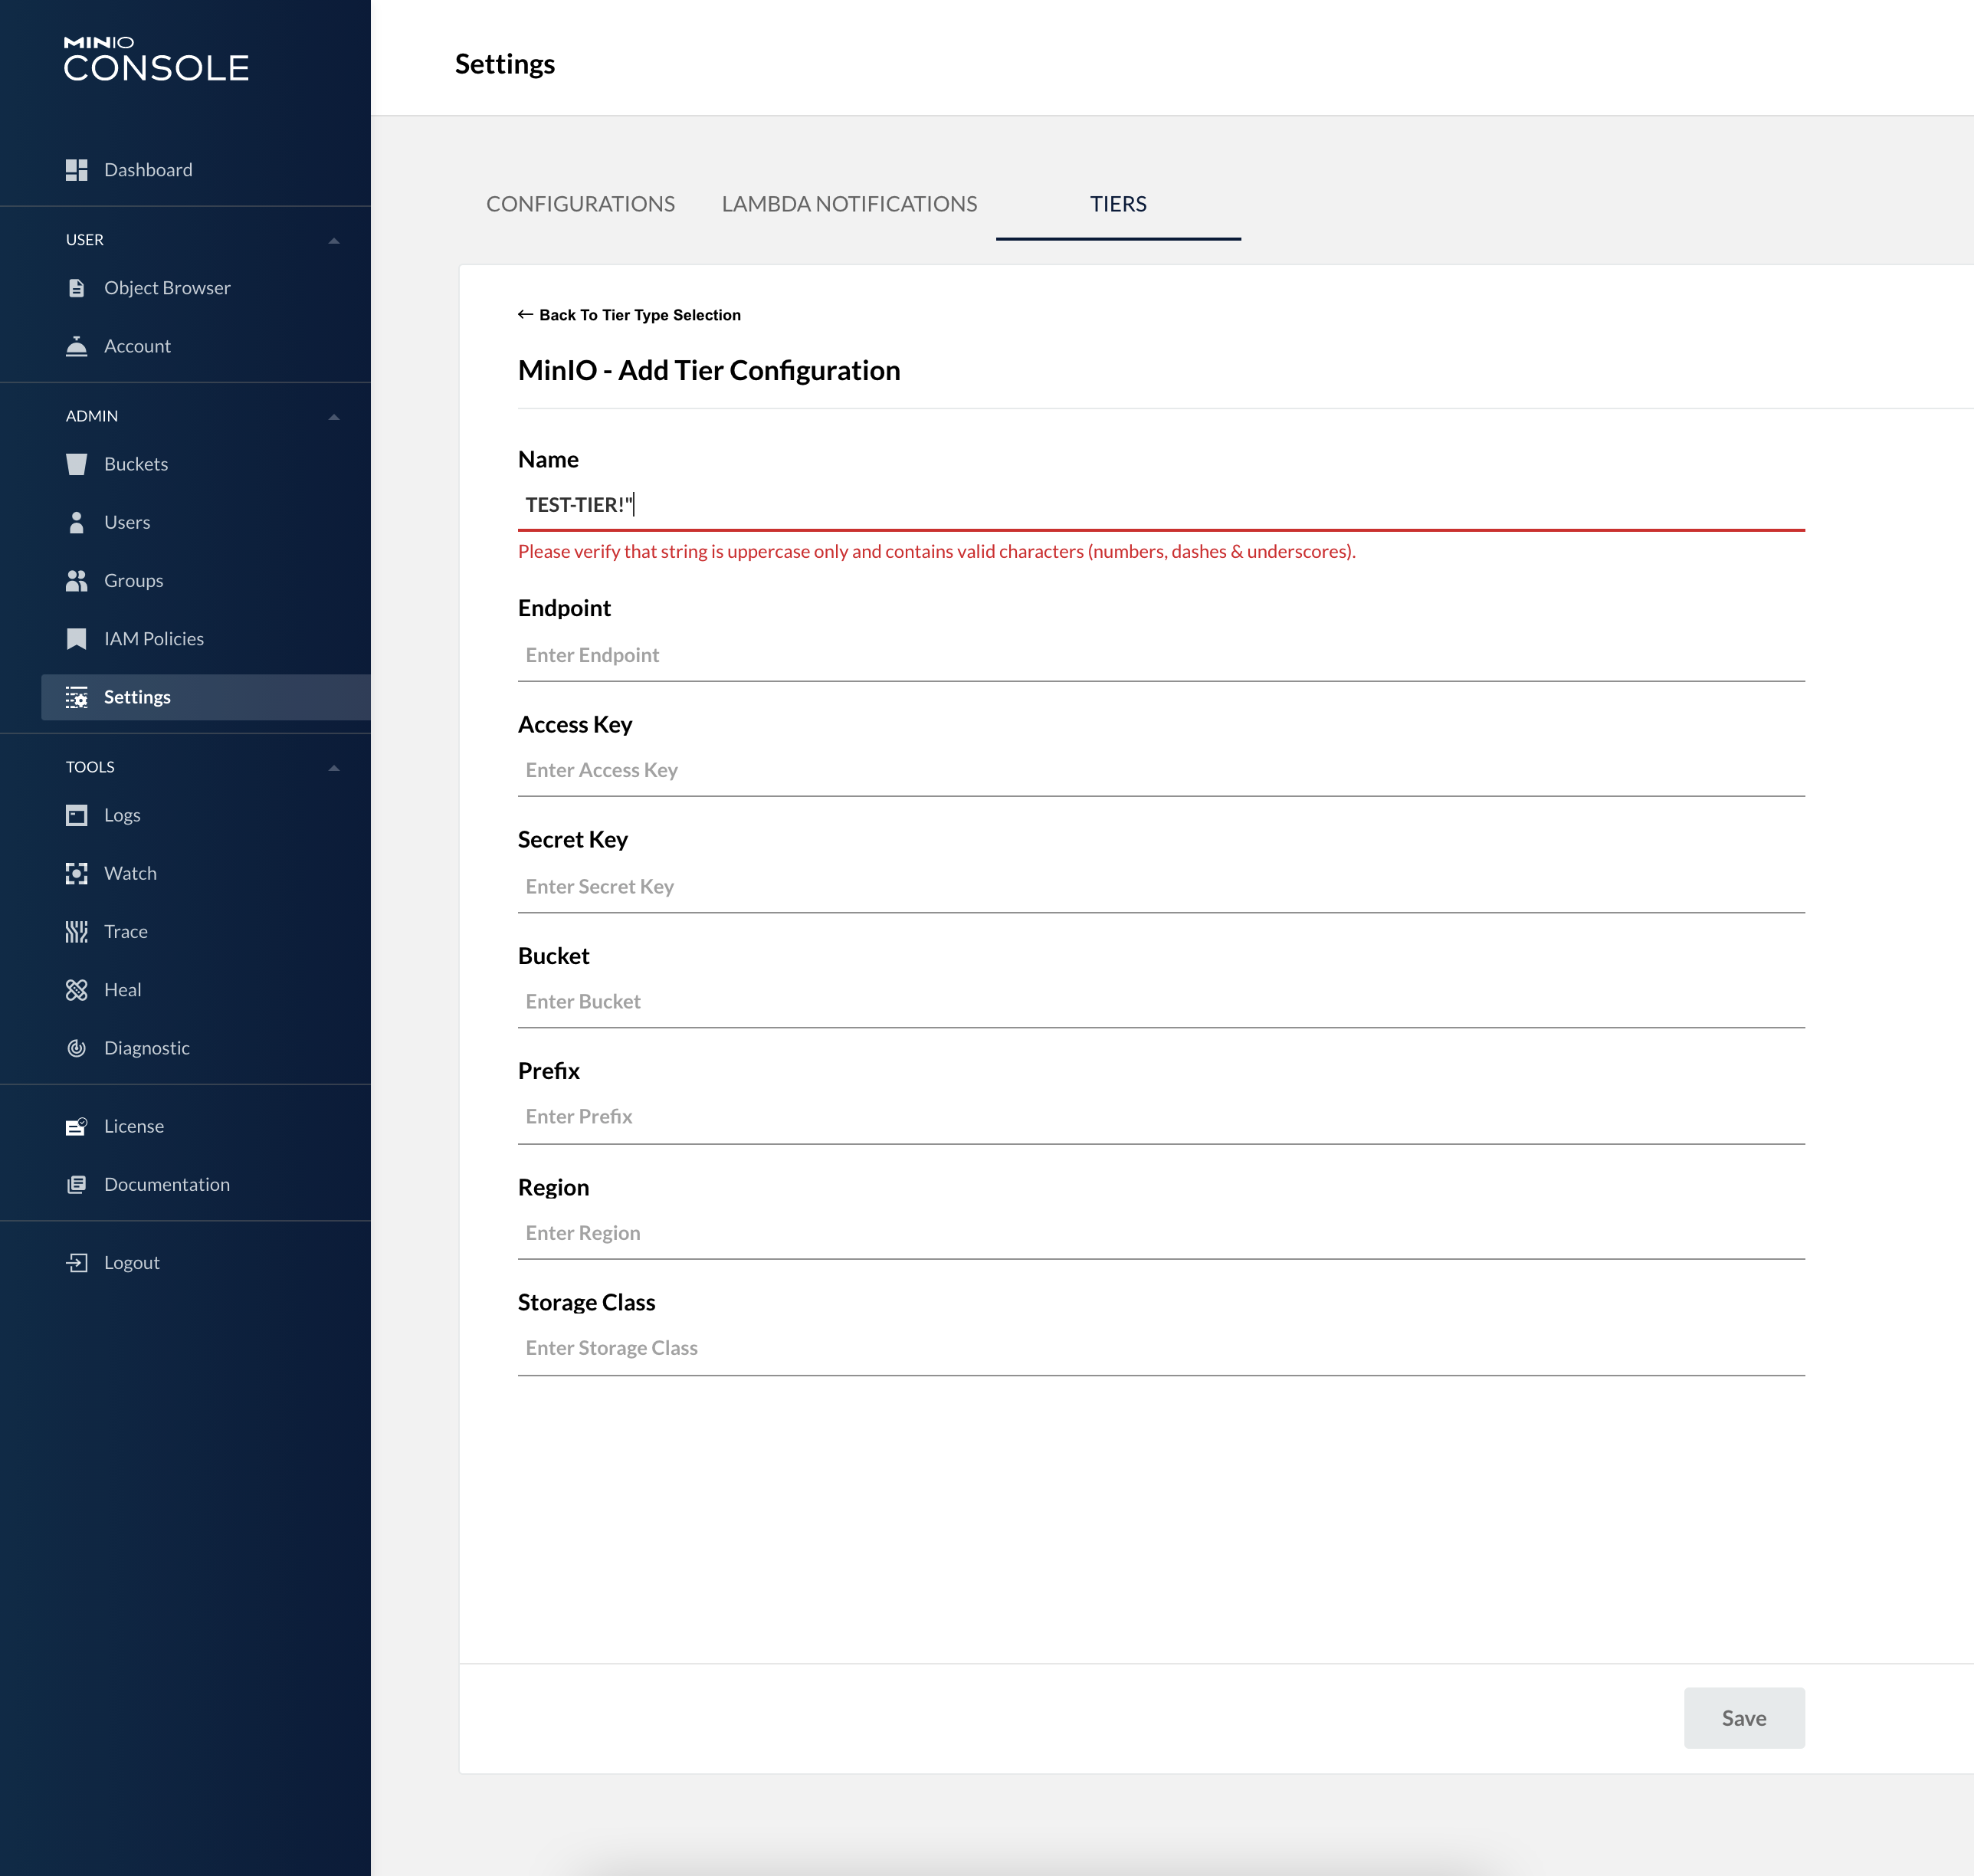This screenshot has width=1974, height=1876.
Task: Click the Enter Storage Class field
Action: click(1161, 1348)
